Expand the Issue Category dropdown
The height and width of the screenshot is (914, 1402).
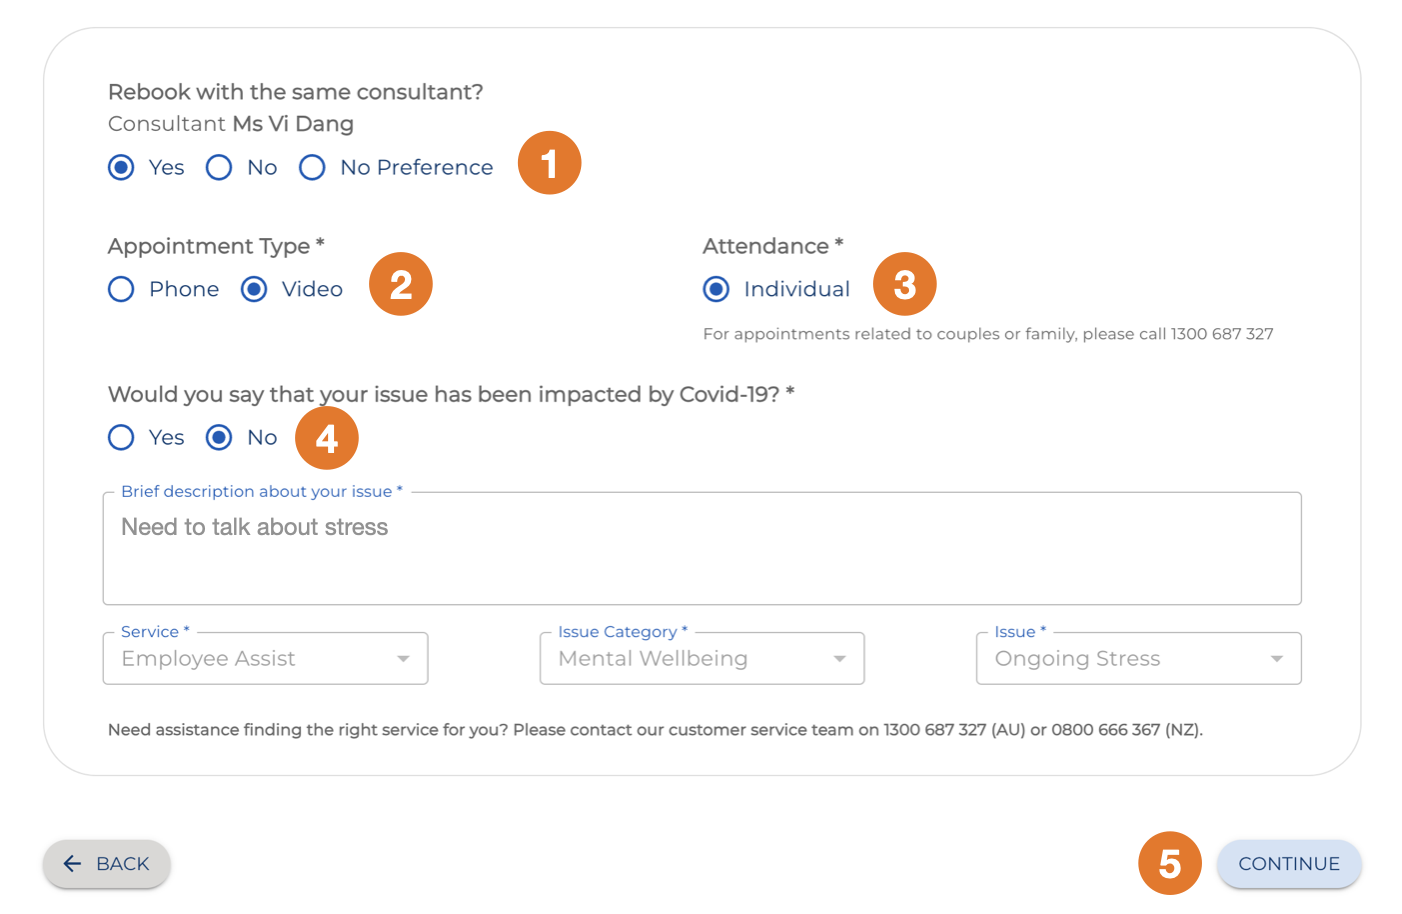[701, 659]
